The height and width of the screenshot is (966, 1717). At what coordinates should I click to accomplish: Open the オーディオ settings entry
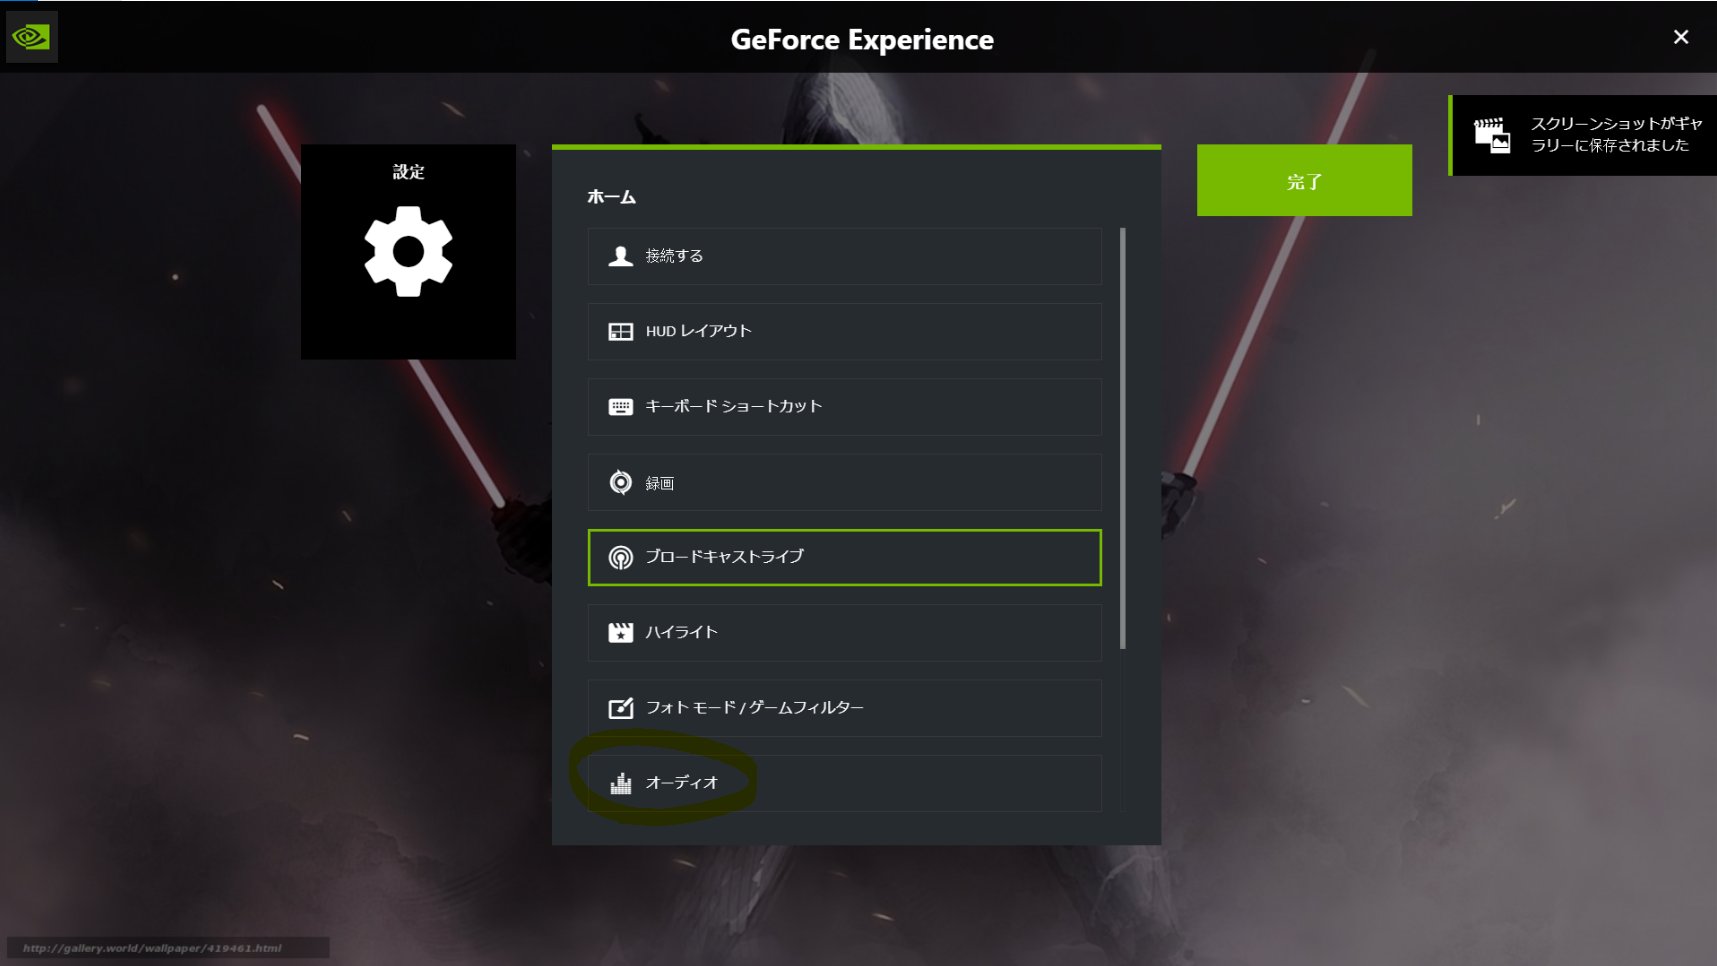(844, 783)
